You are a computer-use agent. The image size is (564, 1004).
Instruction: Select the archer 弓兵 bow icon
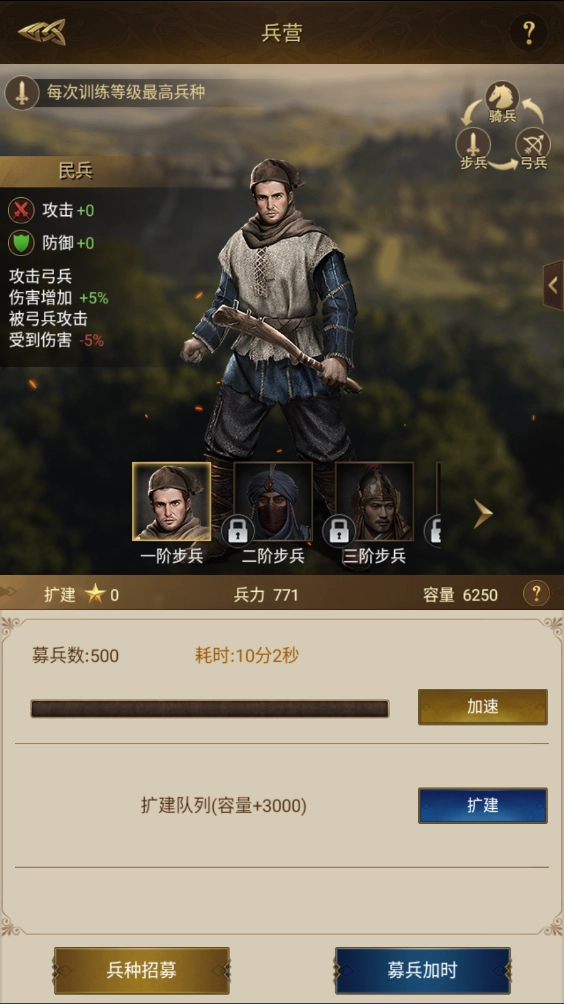tap(533, 143)
